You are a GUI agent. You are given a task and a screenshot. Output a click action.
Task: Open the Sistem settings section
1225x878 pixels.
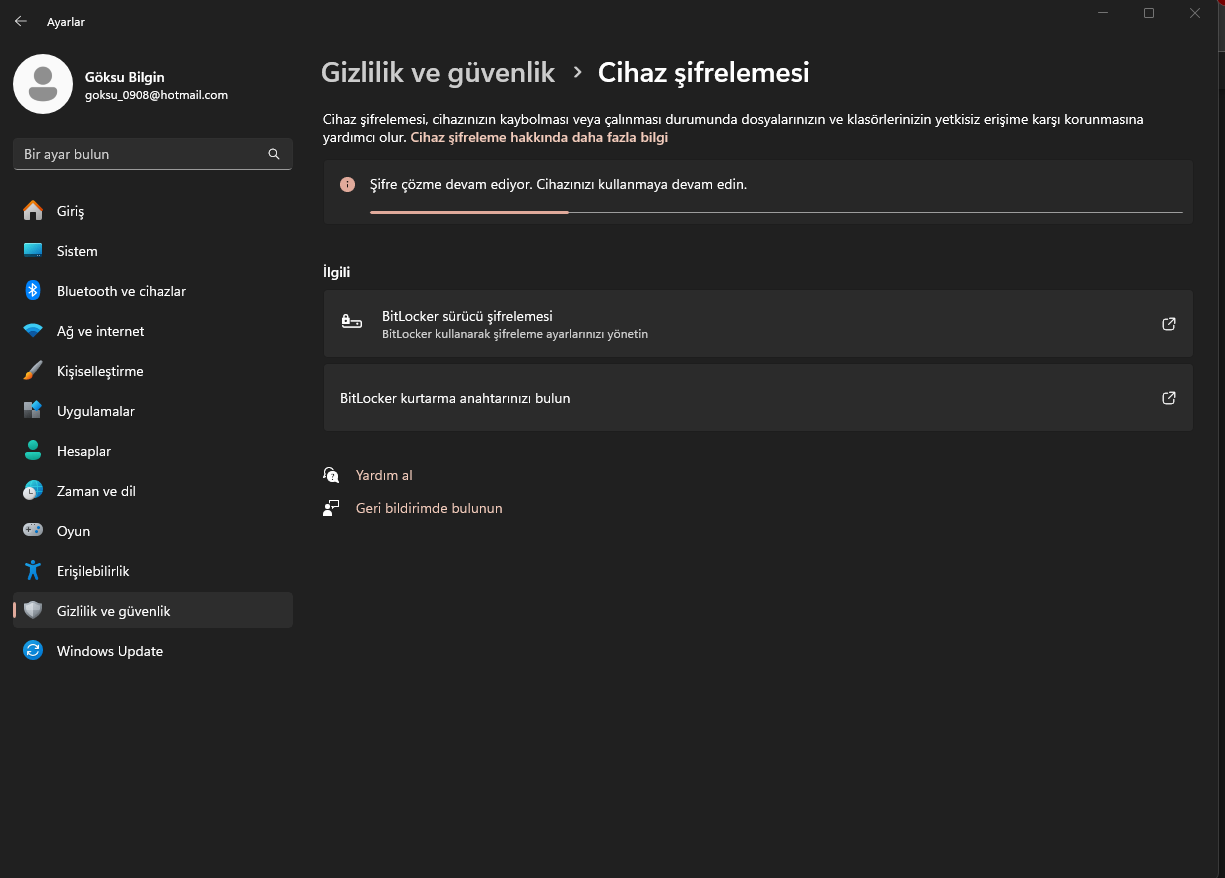pos(77,251)
